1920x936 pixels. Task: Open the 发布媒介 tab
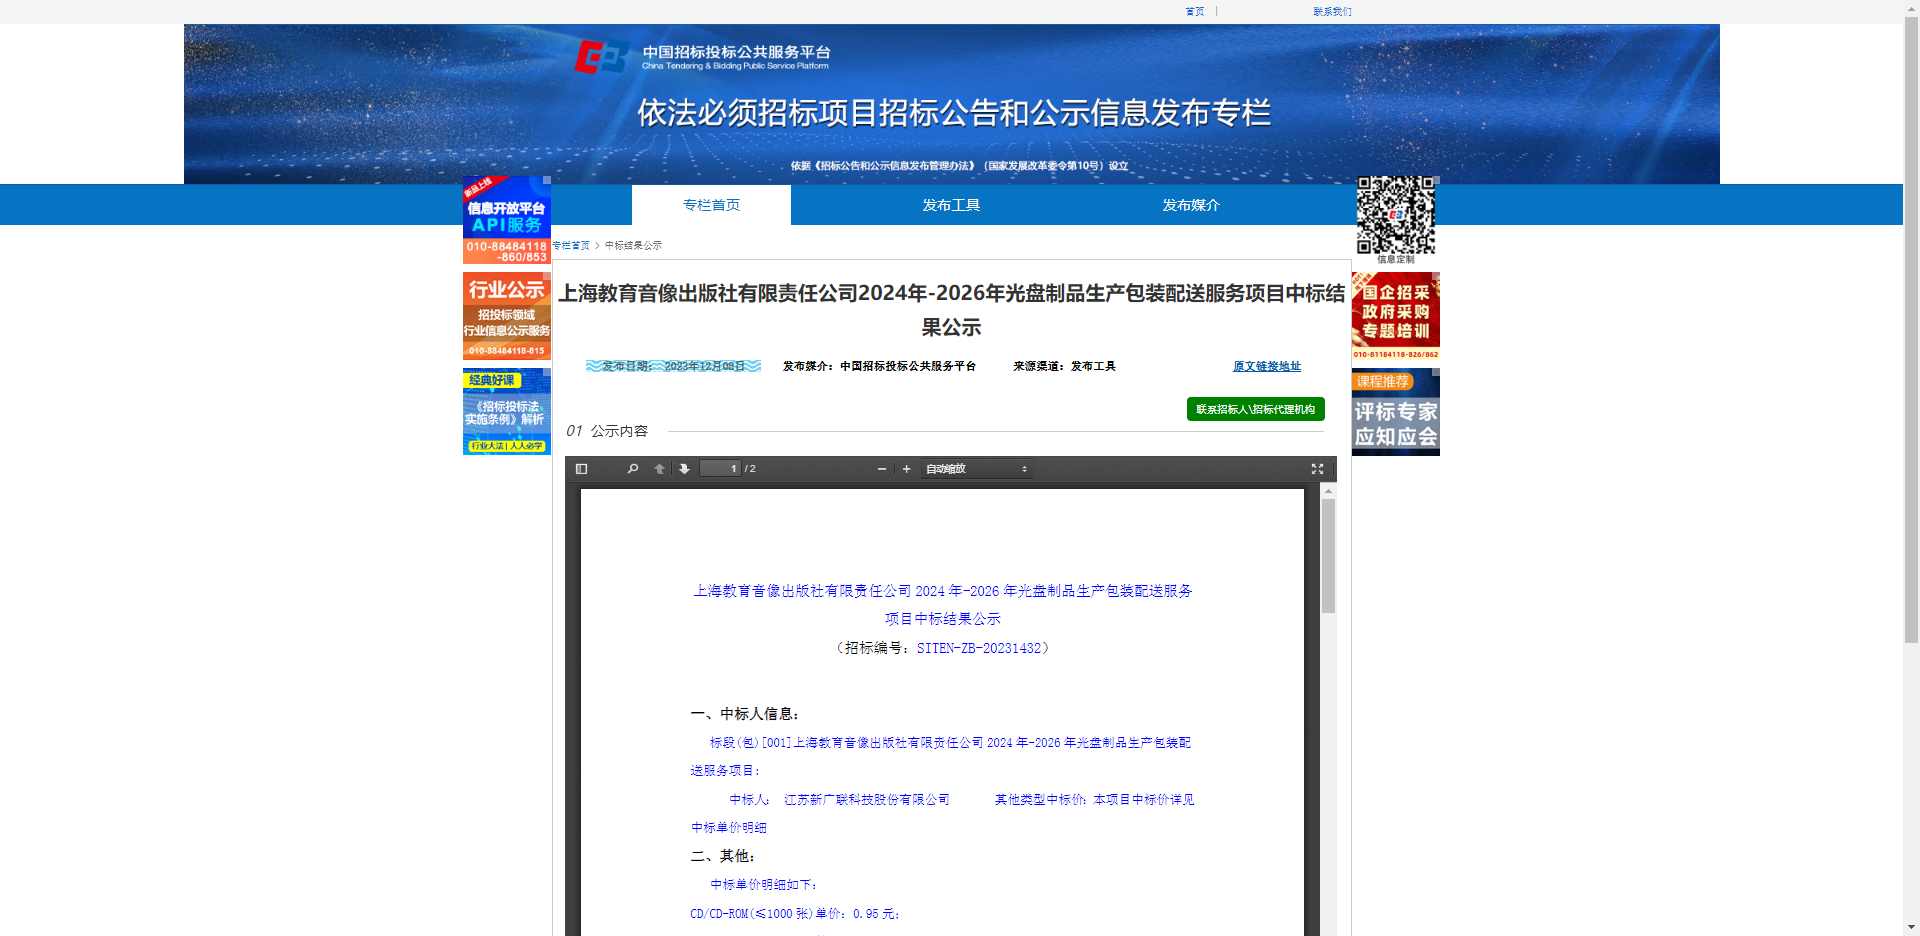(1191, 205)
